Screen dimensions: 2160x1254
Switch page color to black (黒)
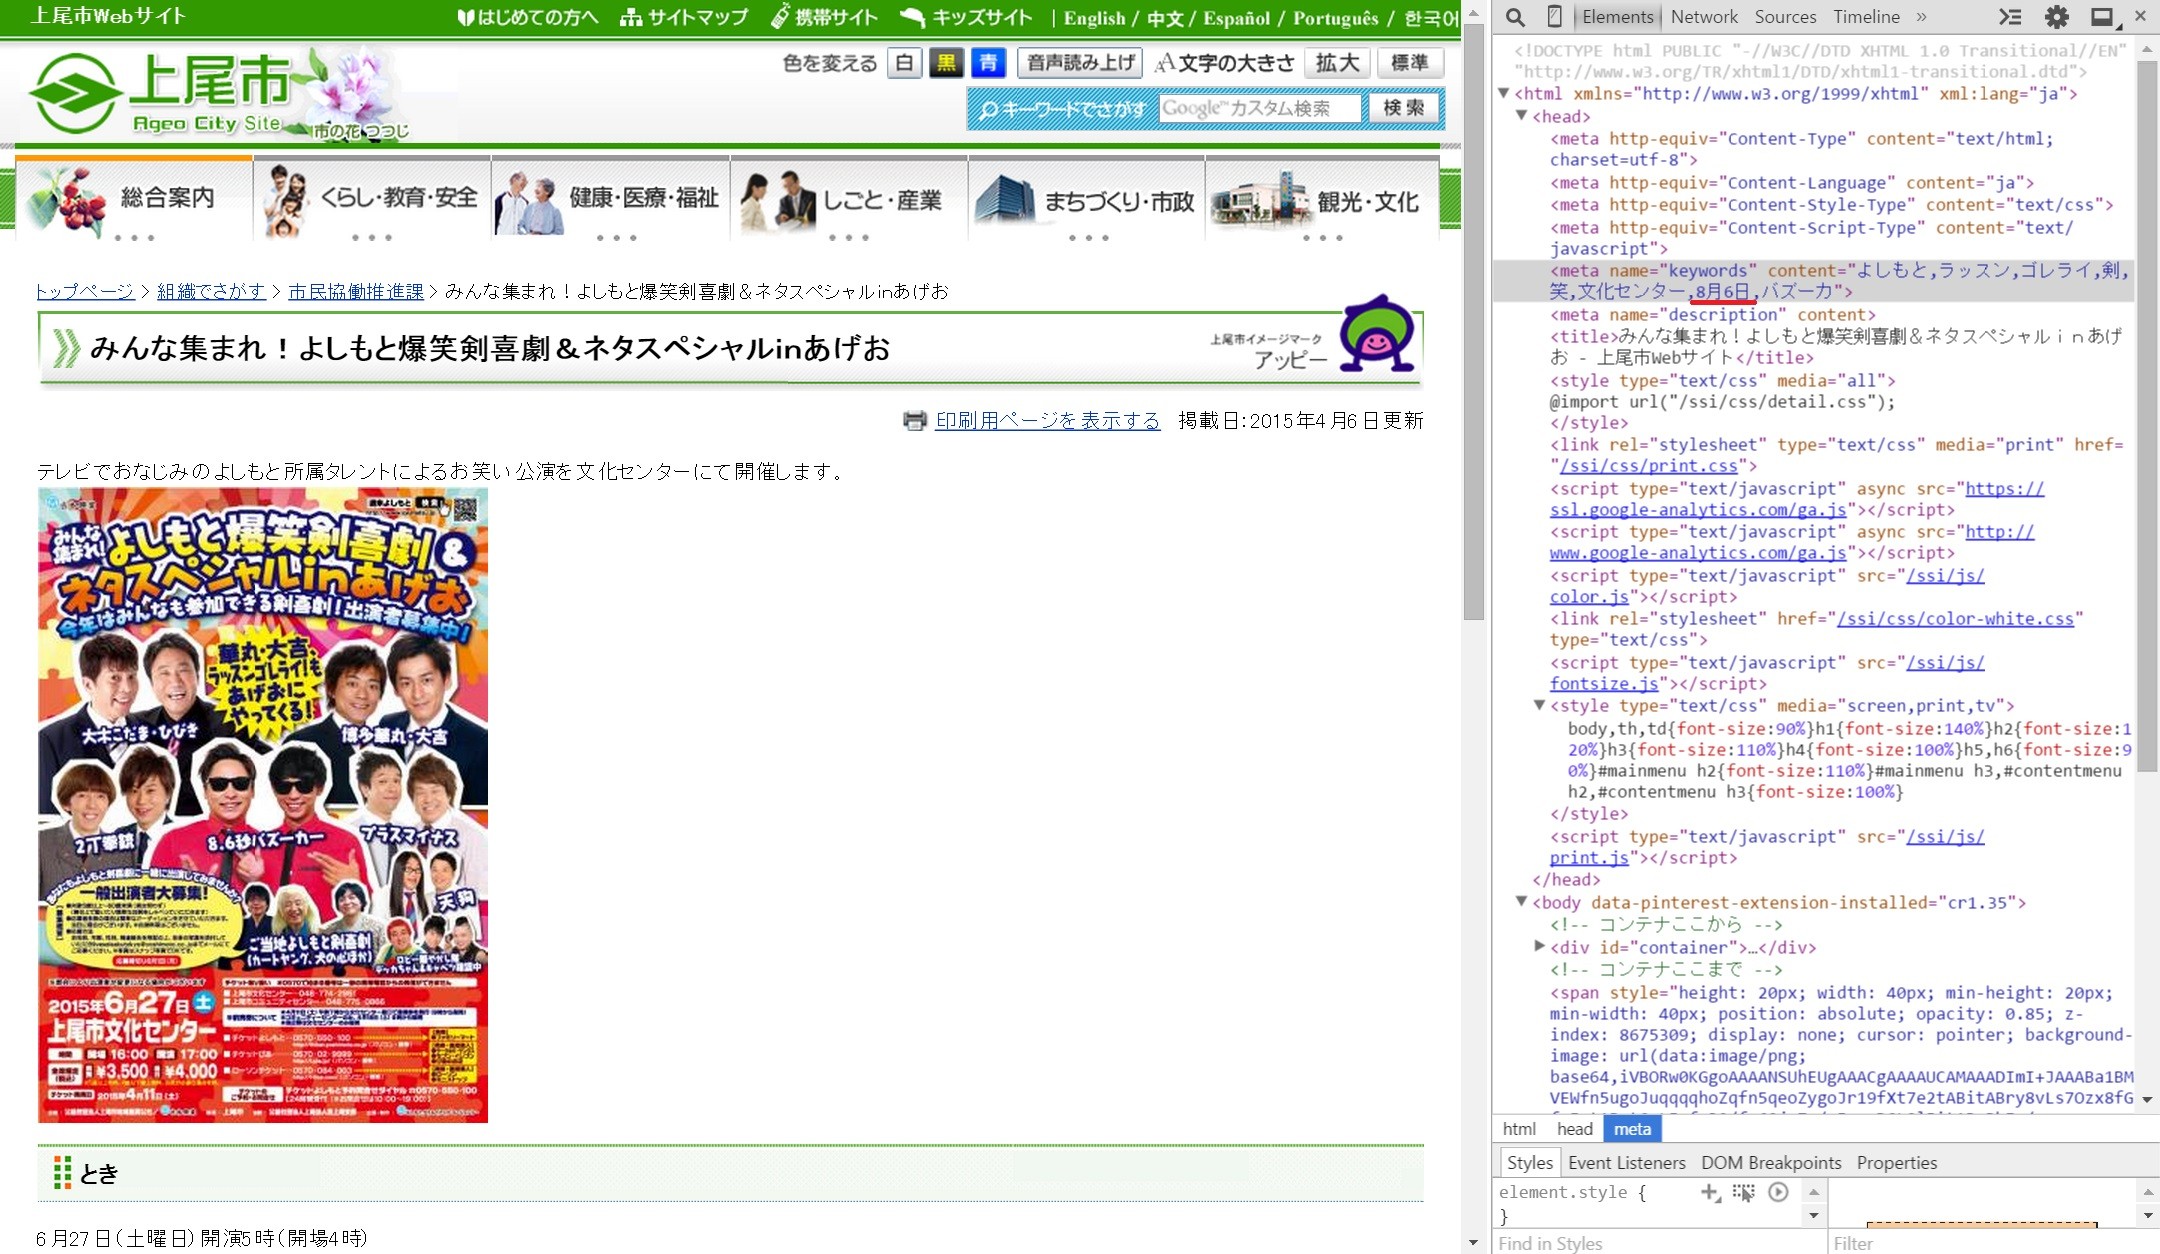coord(946,64)
